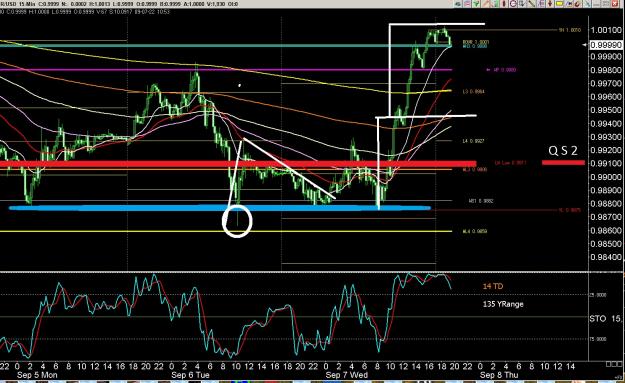This screenshot has height=383, width=625.
Task: Click the 0.98800 price axis label
Action: pyautogui.click(x=606, y=204)
